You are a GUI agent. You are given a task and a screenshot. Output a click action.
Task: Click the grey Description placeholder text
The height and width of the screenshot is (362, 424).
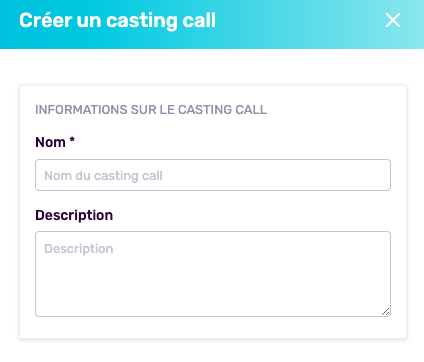79,249
